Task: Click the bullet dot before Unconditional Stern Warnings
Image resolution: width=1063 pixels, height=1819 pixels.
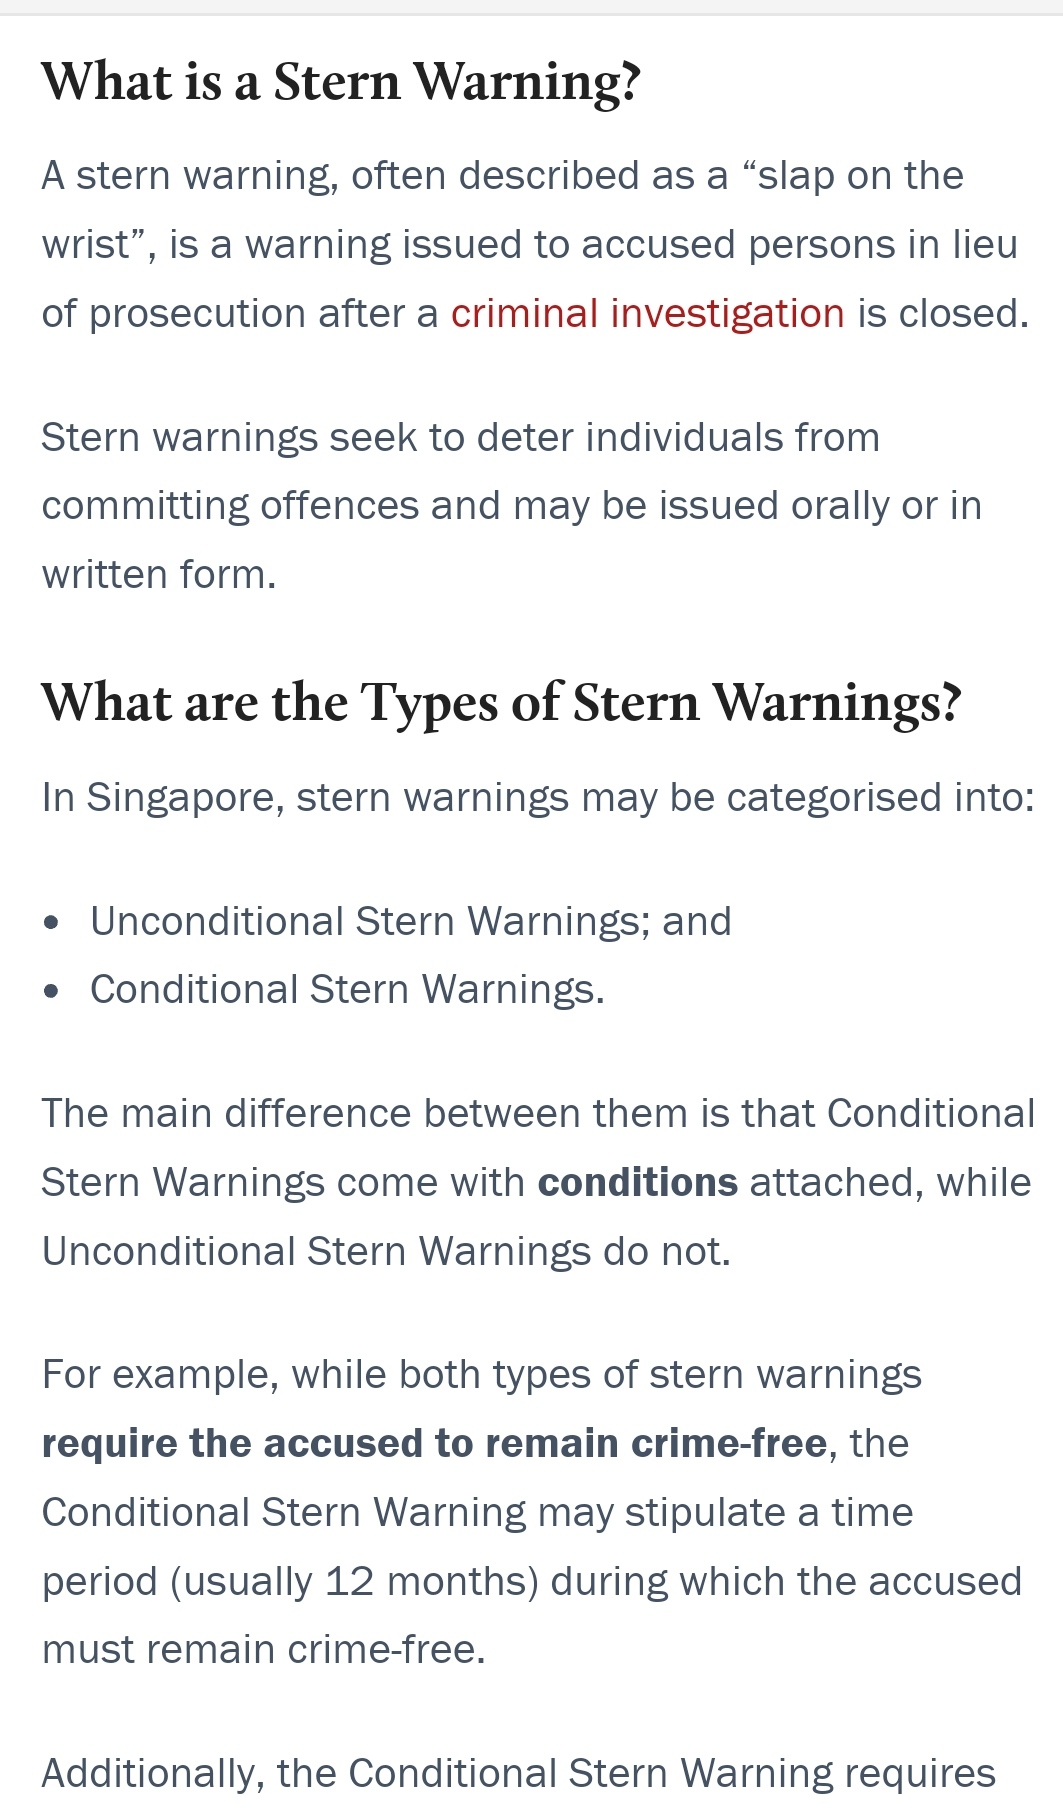Action: [x=52, y=922]
